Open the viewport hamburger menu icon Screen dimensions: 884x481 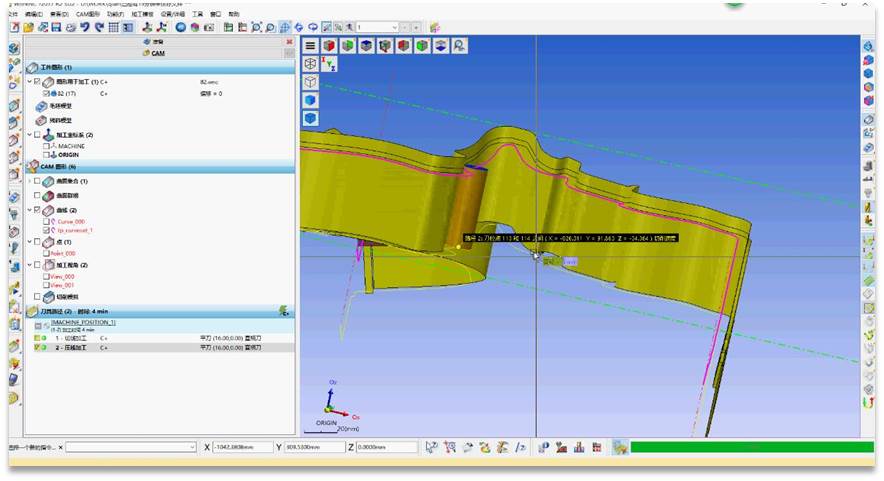[310, 46]
